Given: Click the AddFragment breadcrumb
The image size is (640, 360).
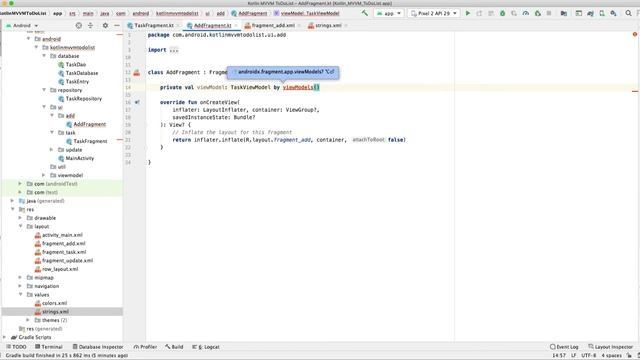Looking at the screenshot, I should [249, 13].
